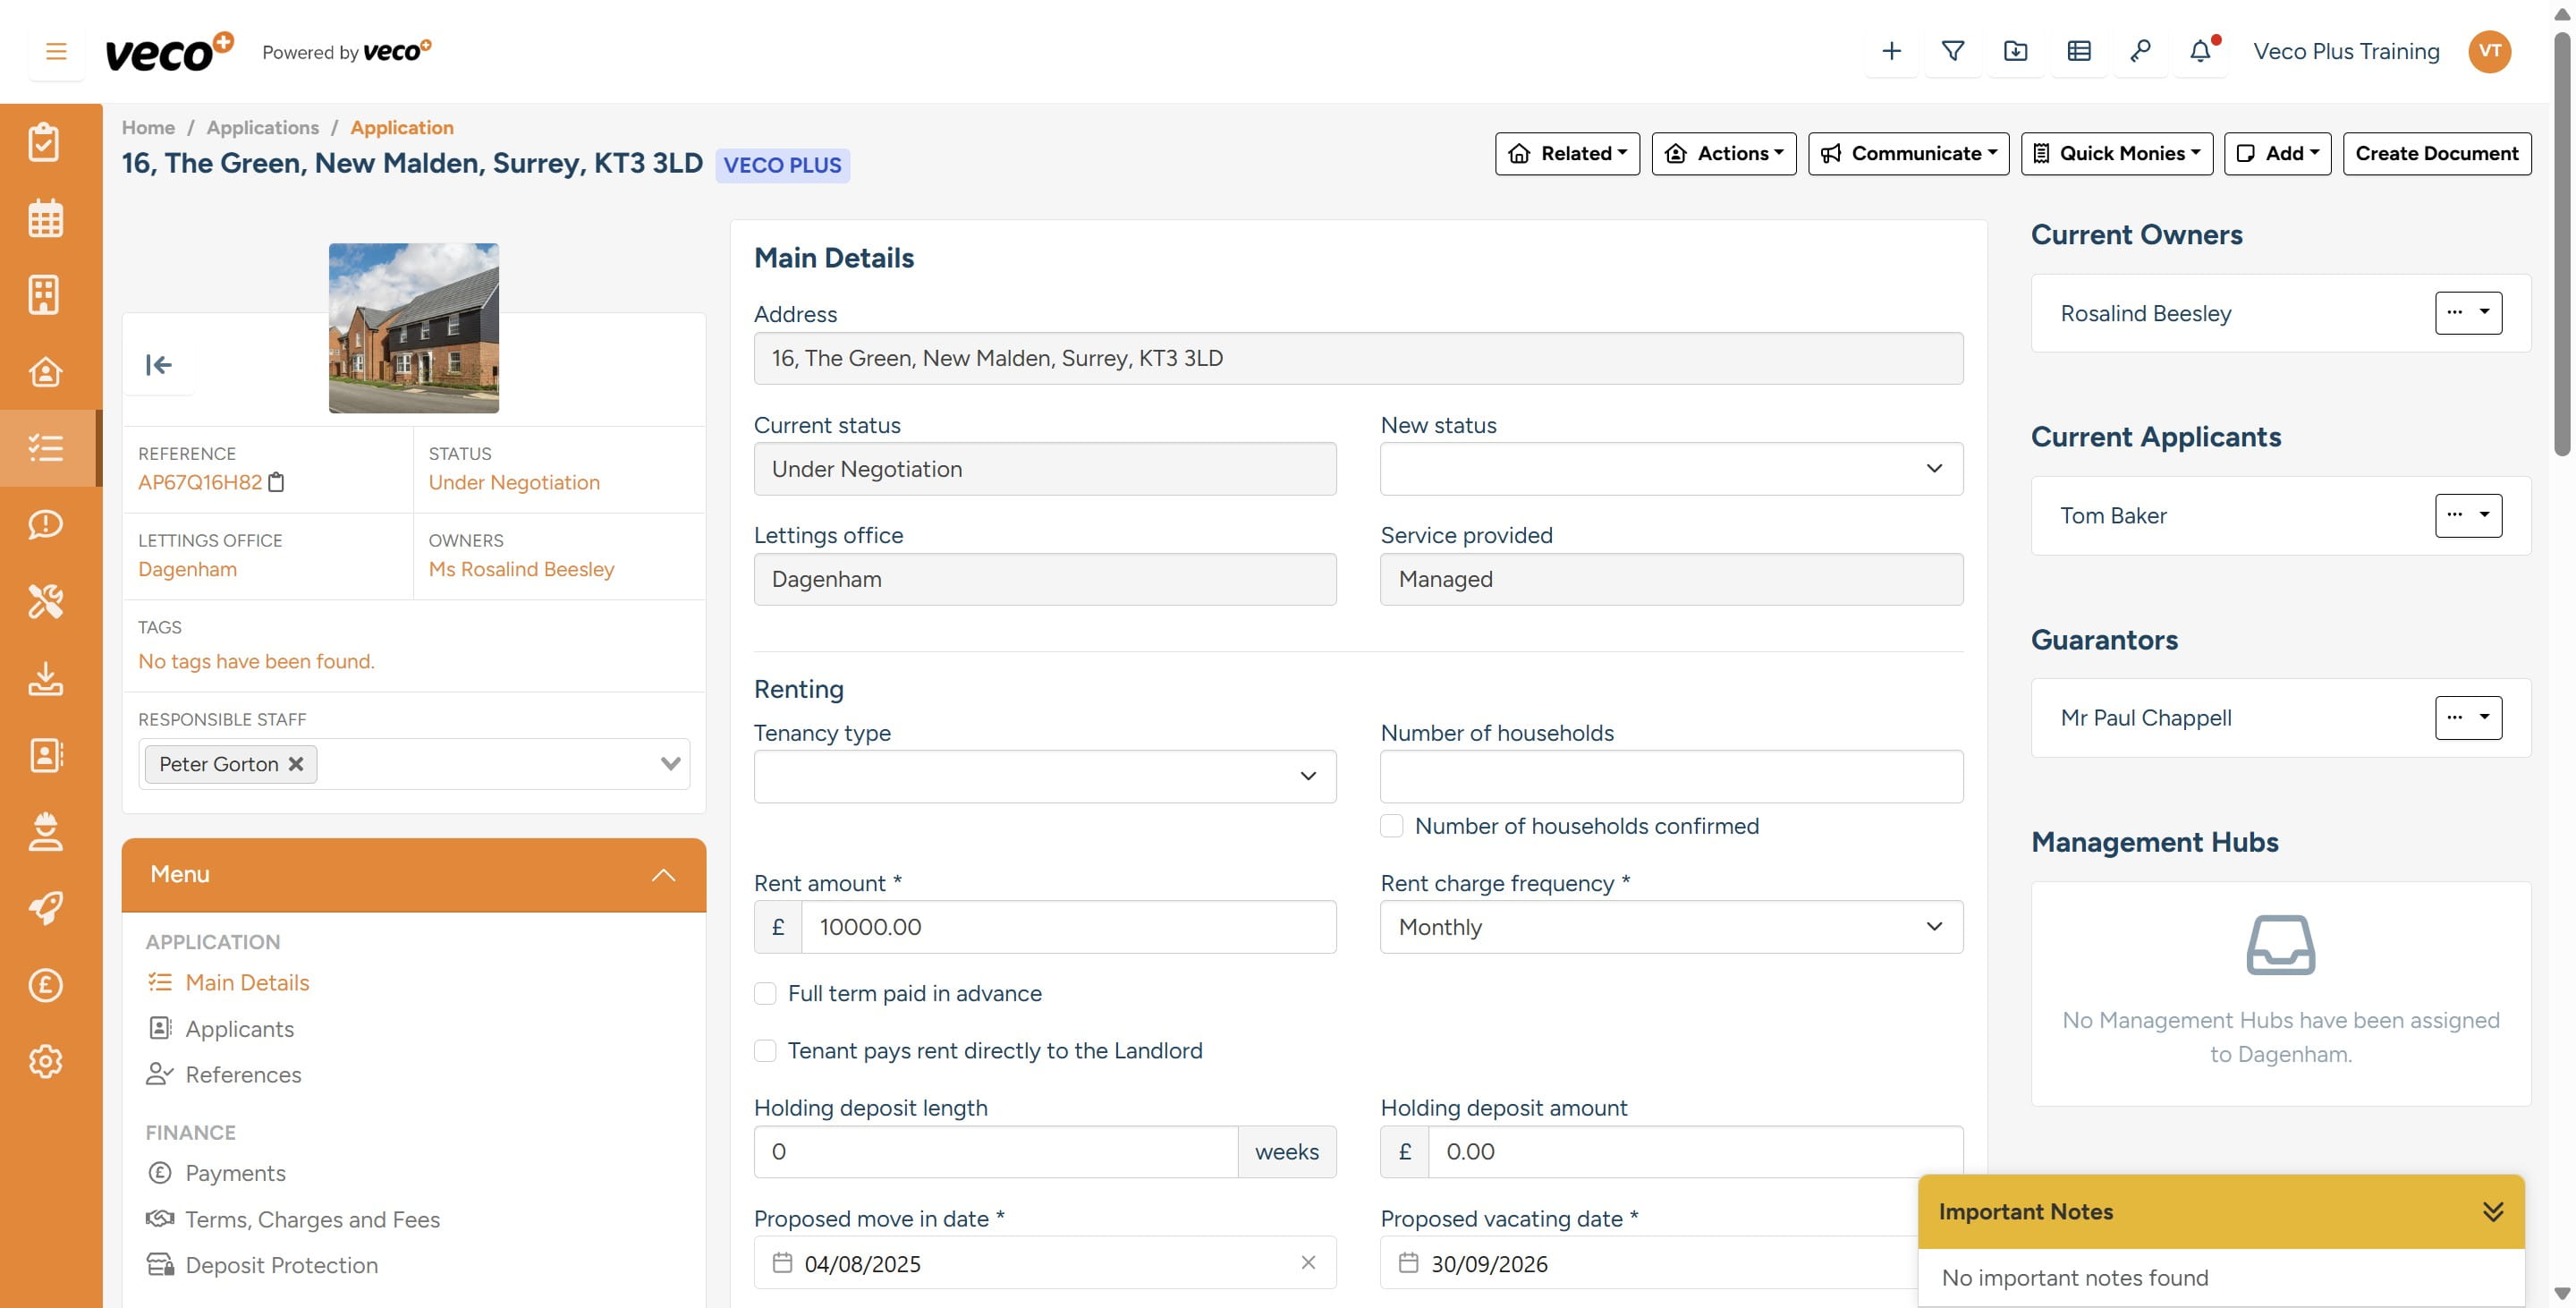
Task: Click the rocket icon in the sidebar
Action: 46,906
